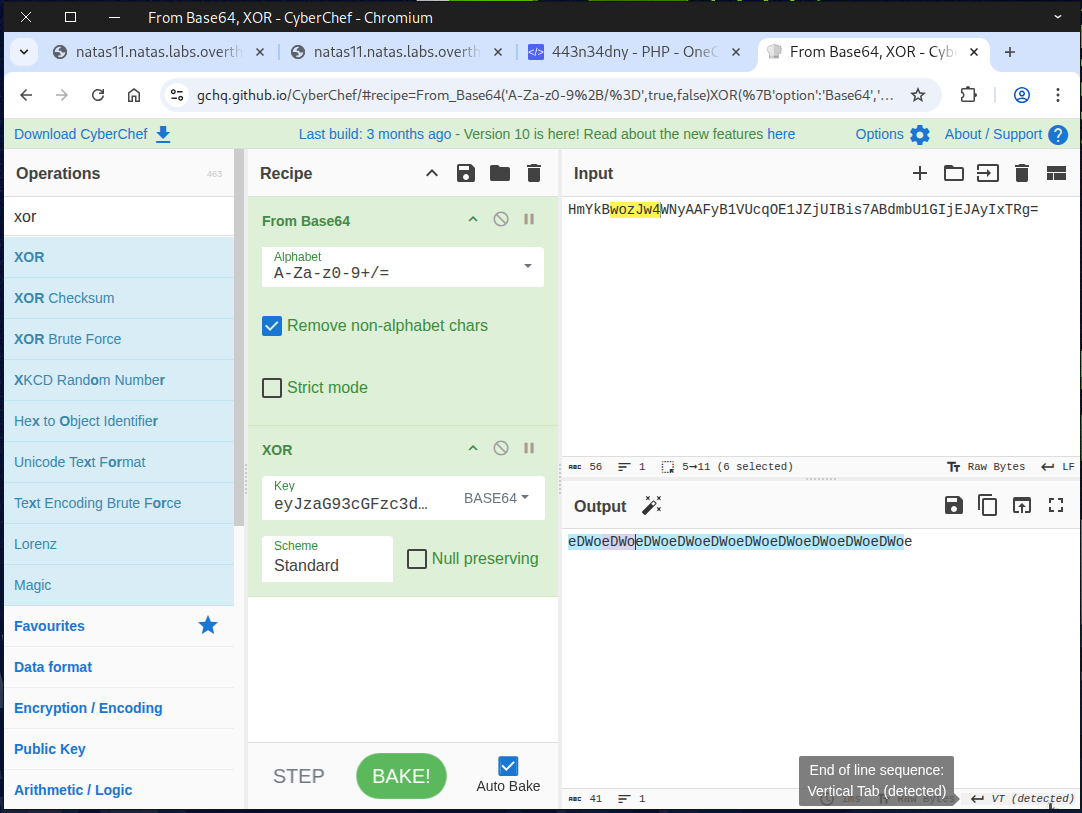Screen dimensions: 1082x813
Task: Expand the Data format category
Action: [x=53, y=667]
